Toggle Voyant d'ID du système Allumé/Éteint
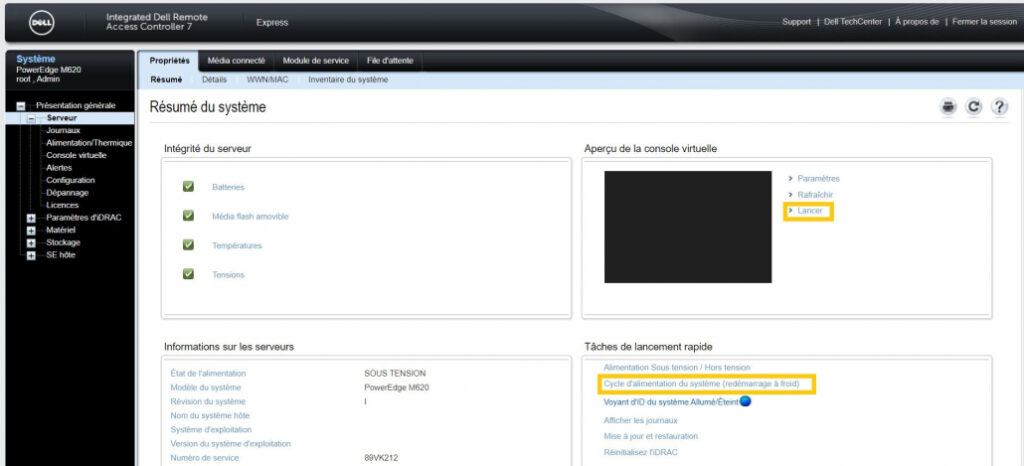Image resolution: width=1024 pixels, height=466 pixels. [x=671, y=402]
